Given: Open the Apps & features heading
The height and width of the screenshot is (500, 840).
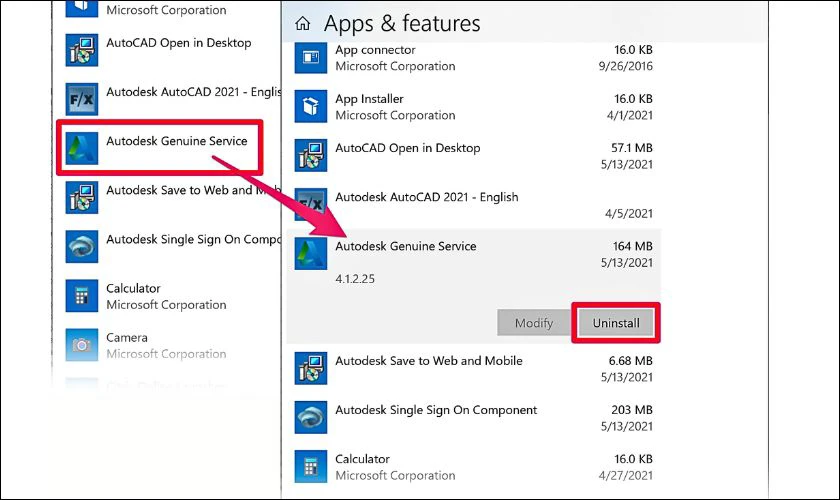Looking at the screenshot, I should (402, 24).
